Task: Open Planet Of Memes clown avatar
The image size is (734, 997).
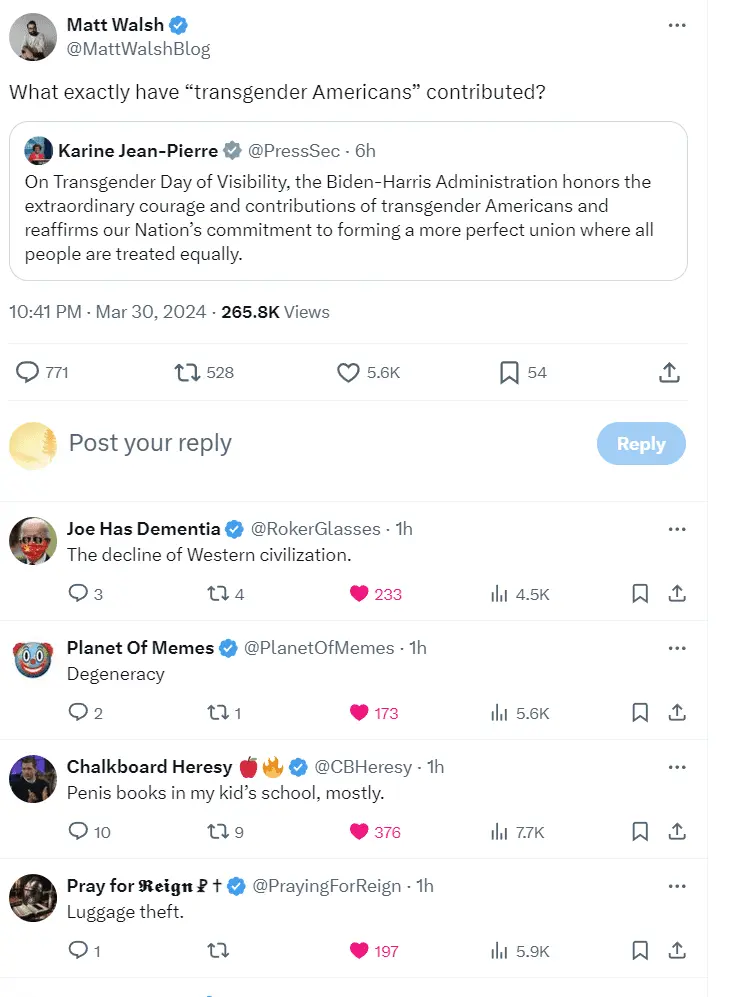Action: (33, 660)
